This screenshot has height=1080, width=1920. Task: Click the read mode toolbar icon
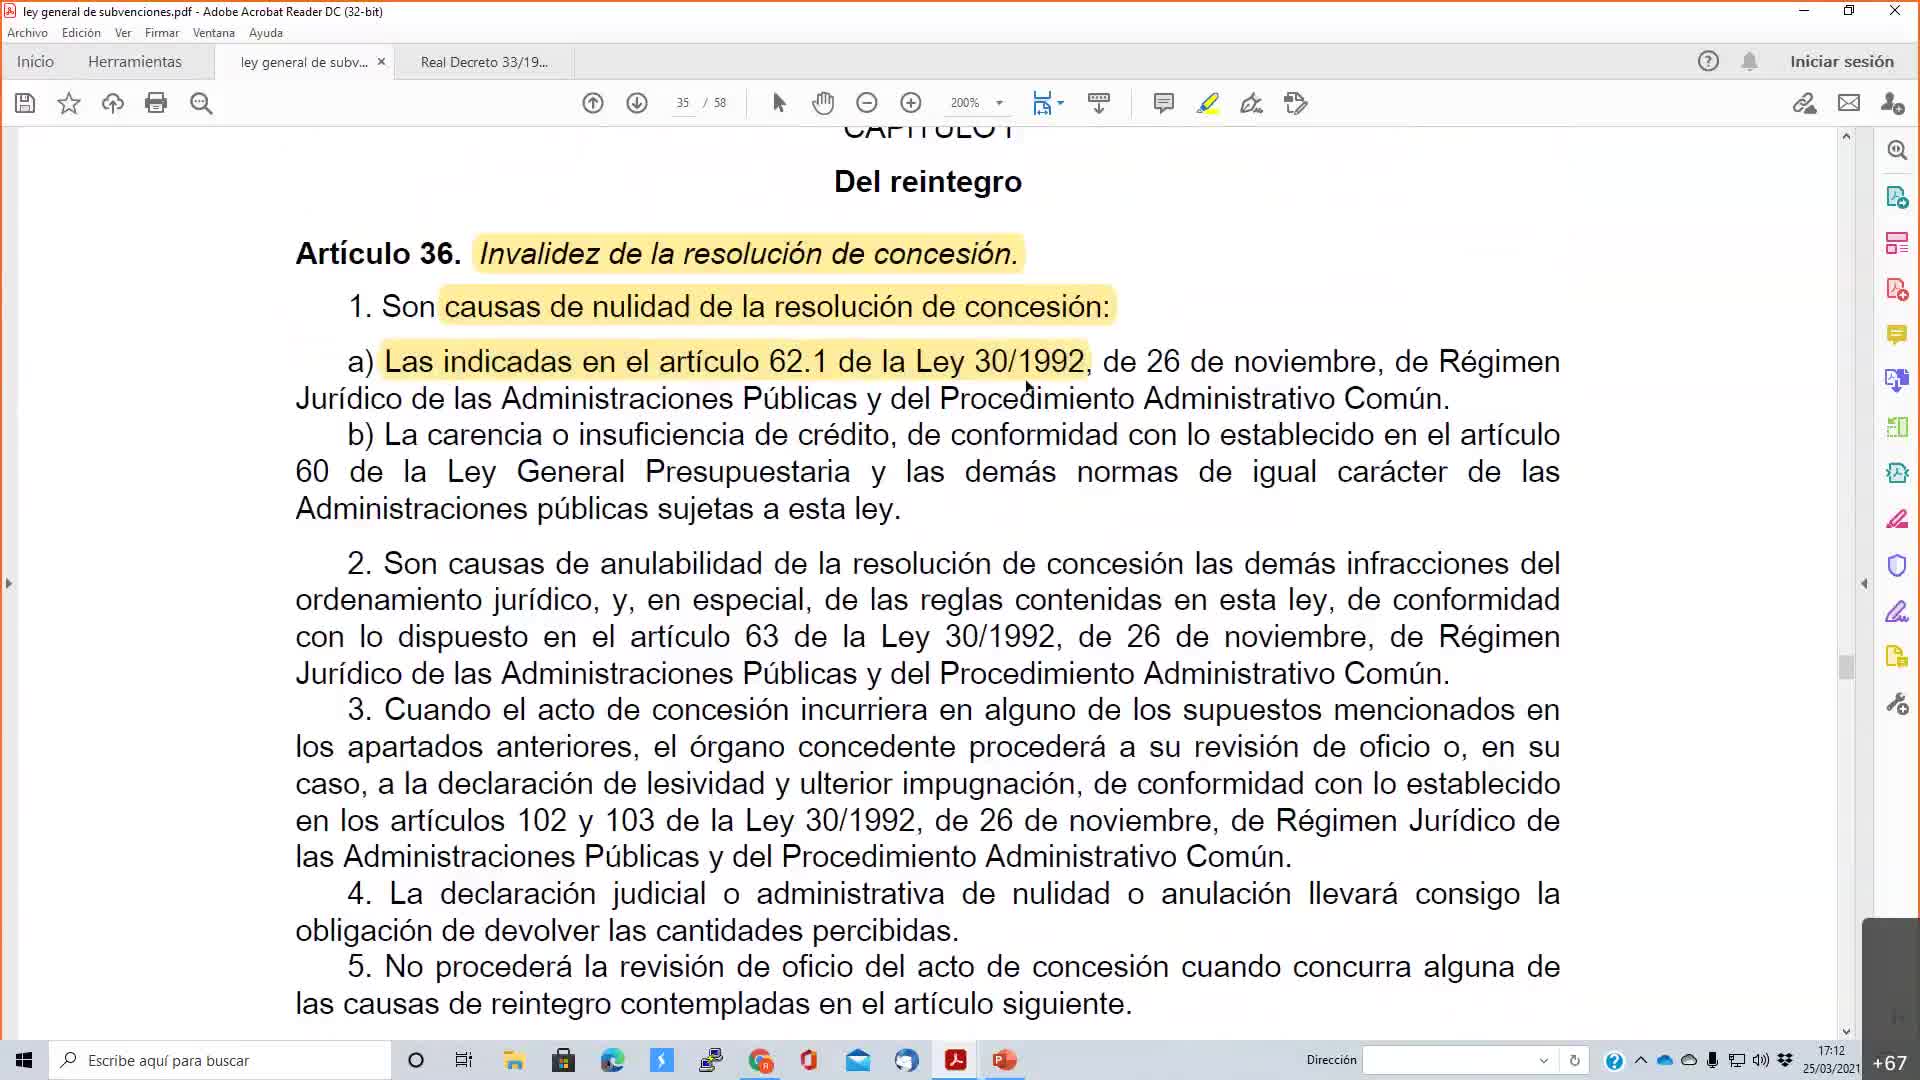[x=1099, y=103]
